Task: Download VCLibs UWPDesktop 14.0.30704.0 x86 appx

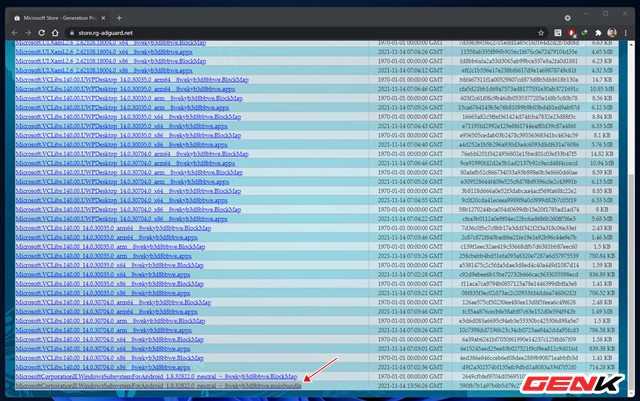Action: 122,219
